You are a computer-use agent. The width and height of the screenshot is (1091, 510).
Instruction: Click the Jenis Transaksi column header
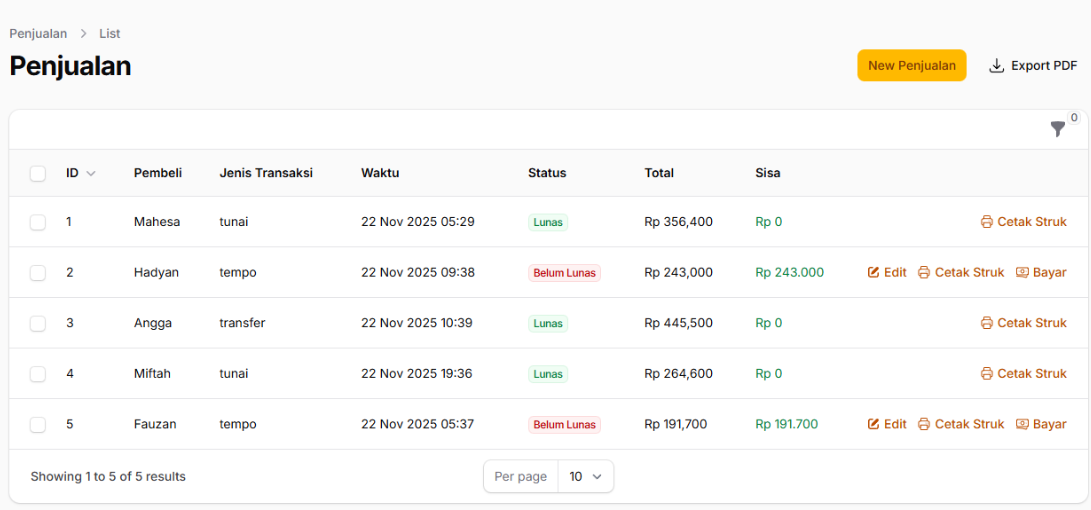point(266,173)
